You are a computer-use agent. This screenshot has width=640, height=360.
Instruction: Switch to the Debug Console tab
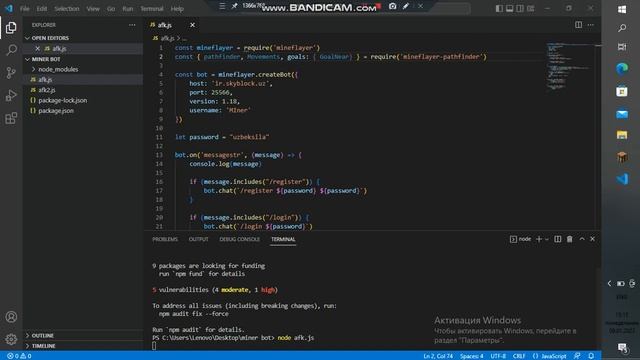click(x=240, y=239)
